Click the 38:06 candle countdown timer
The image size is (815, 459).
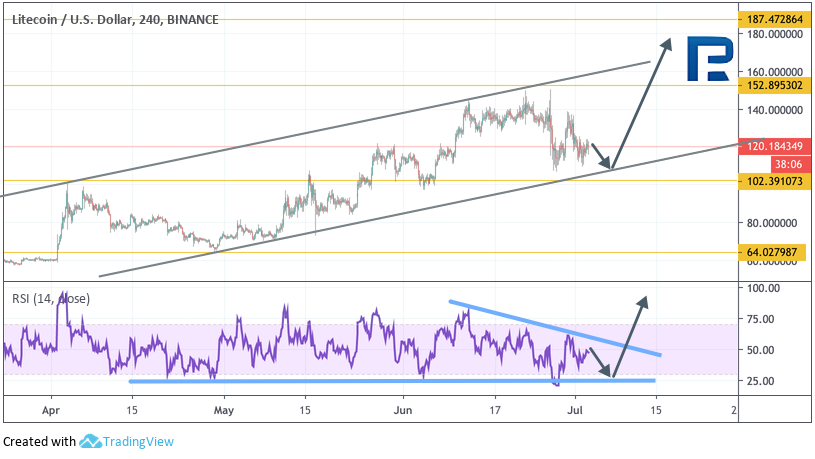784,162
